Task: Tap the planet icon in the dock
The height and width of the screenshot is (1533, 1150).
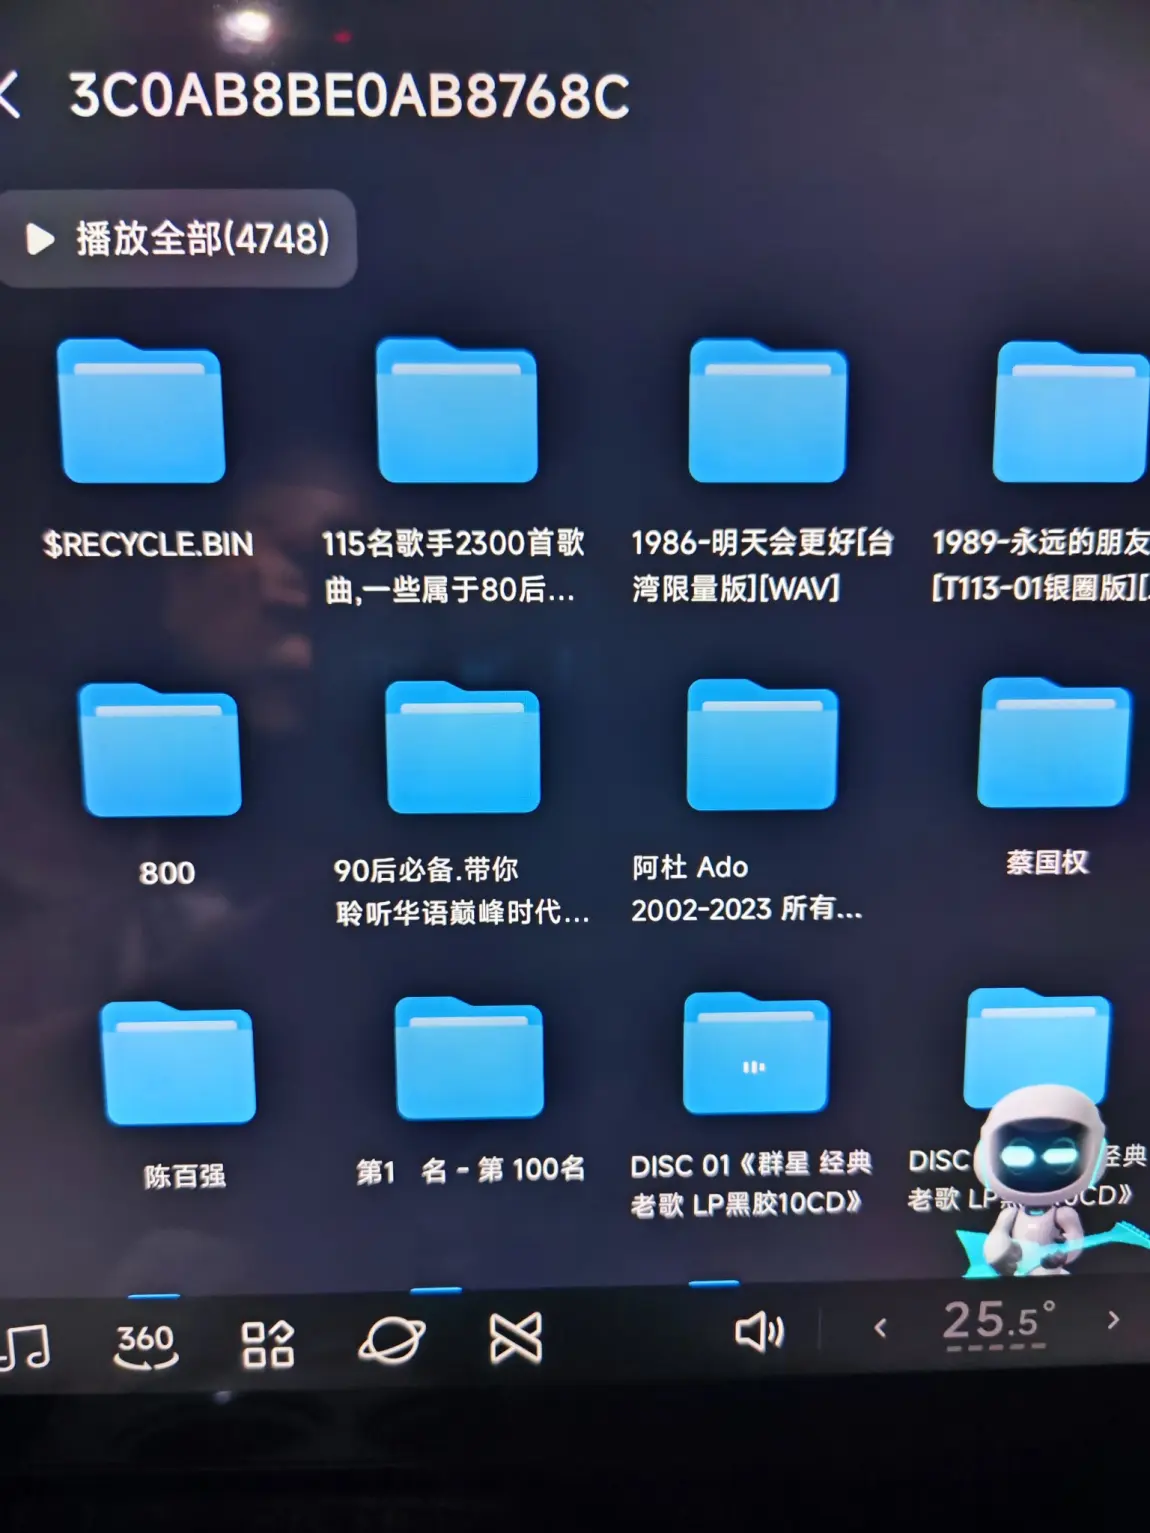Action: (392, 1340)
